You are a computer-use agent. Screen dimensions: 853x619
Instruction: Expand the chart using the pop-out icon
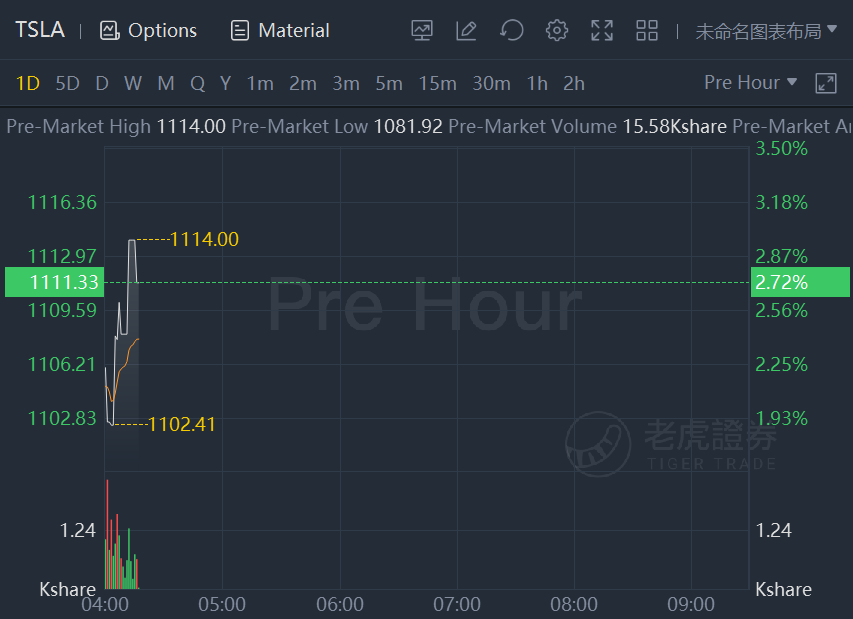tap(825, 84)
